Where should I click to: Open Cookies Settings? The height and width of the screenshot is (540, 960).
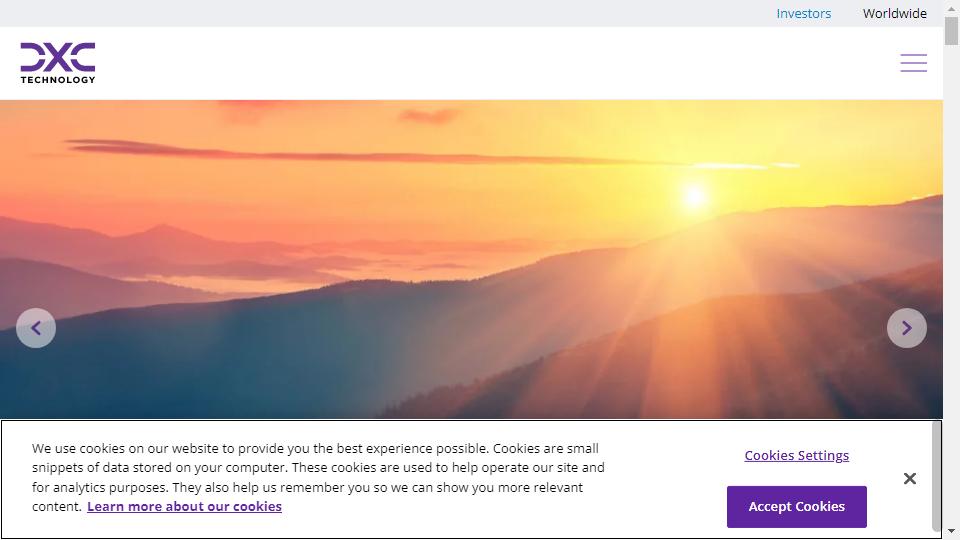pyautogui.click(x=797, y=456)
